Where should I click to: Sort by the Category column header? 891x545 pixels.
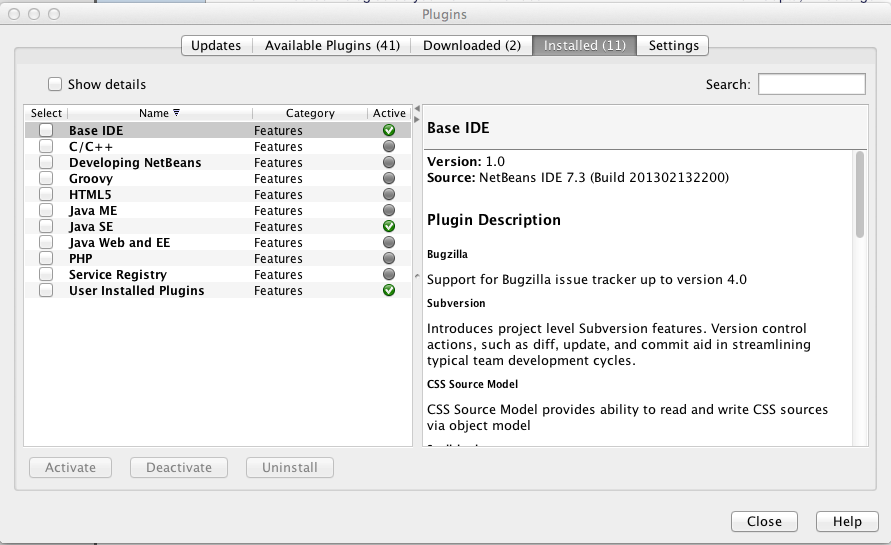310,114
